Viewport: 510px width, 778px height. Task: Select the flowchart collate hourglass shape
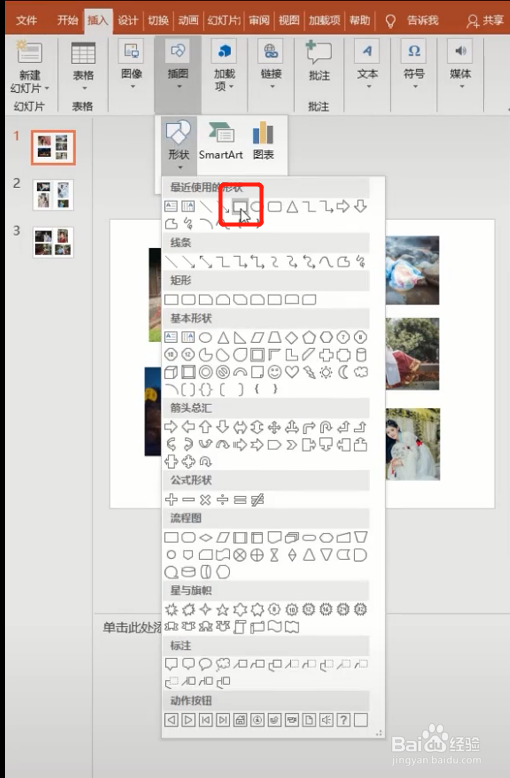(274, 555)
